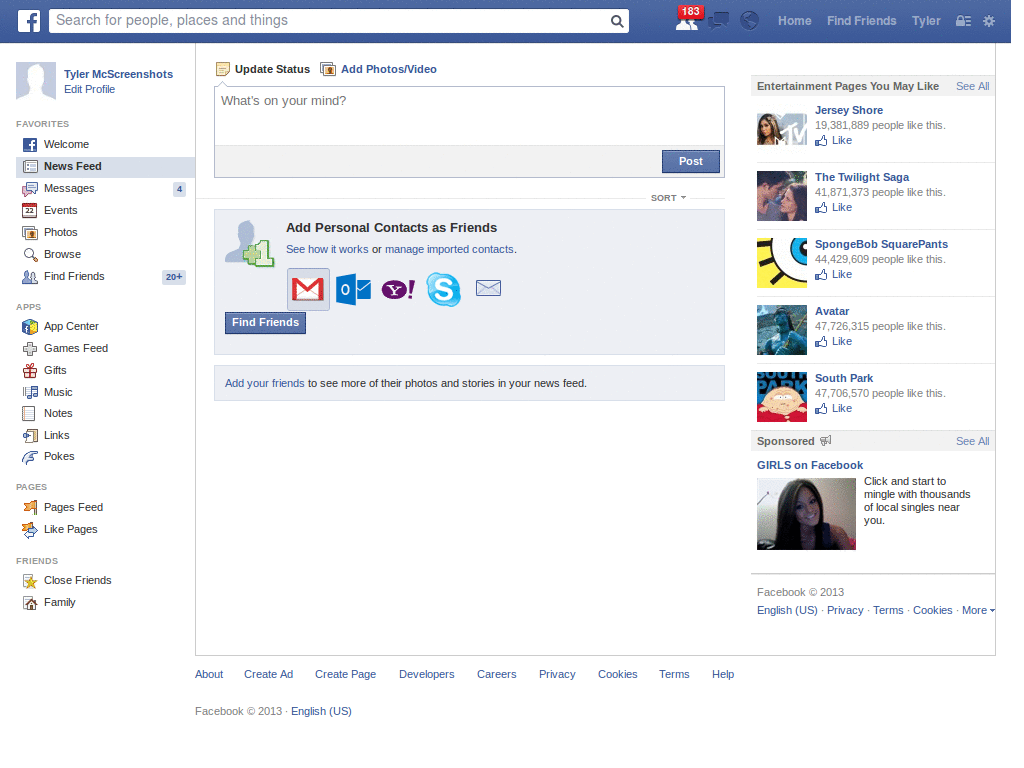
Task: Select the Gmail contacts icon
Action: click(x=308, y=289)
